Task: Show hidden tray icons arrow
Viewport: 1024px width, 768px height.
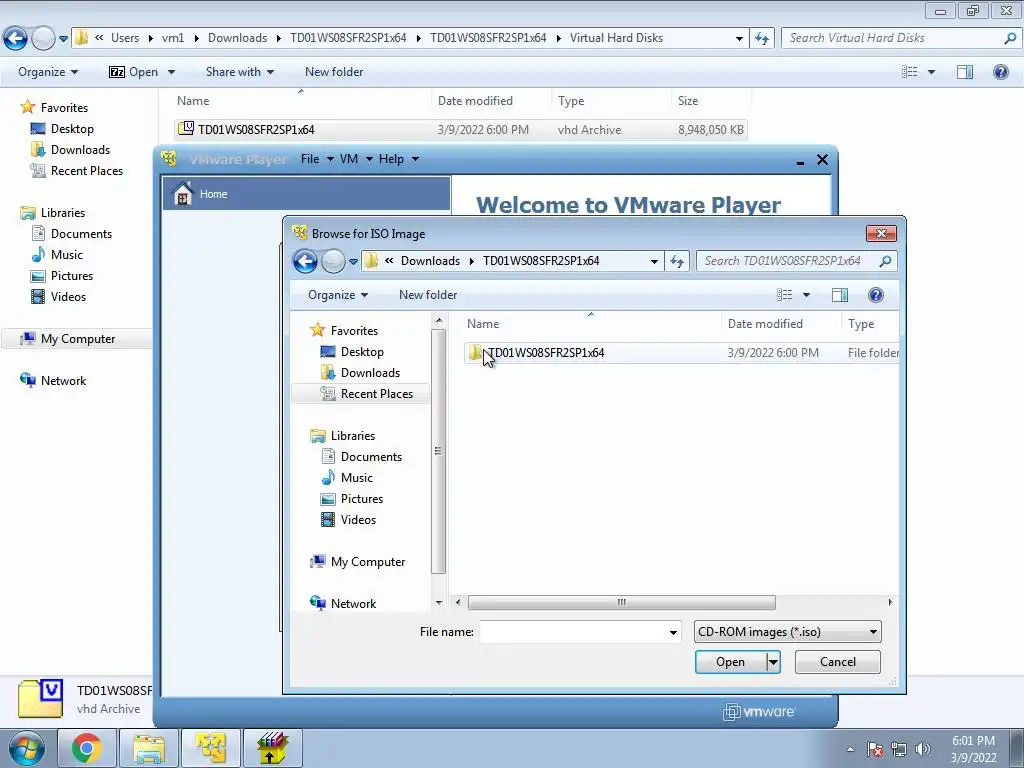Action: tap(850, 750)
